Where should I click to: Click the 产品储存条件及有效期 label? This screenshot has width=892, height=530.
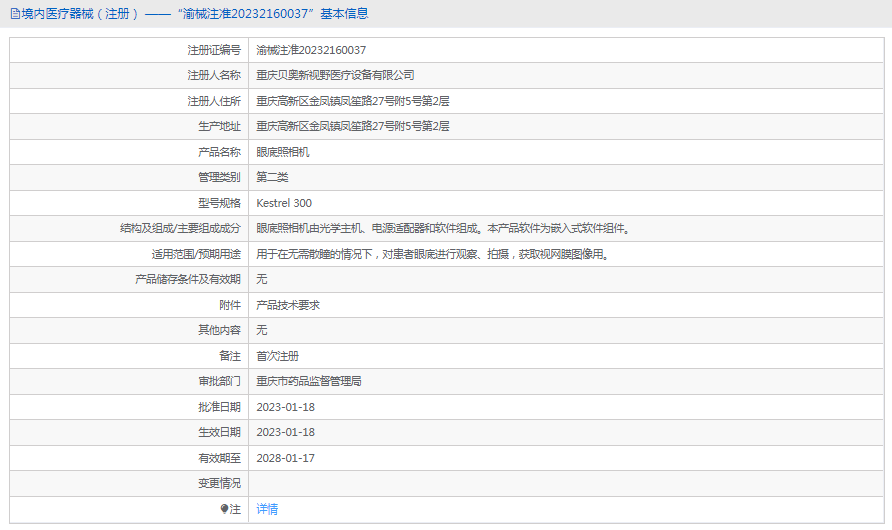(188, 279)
